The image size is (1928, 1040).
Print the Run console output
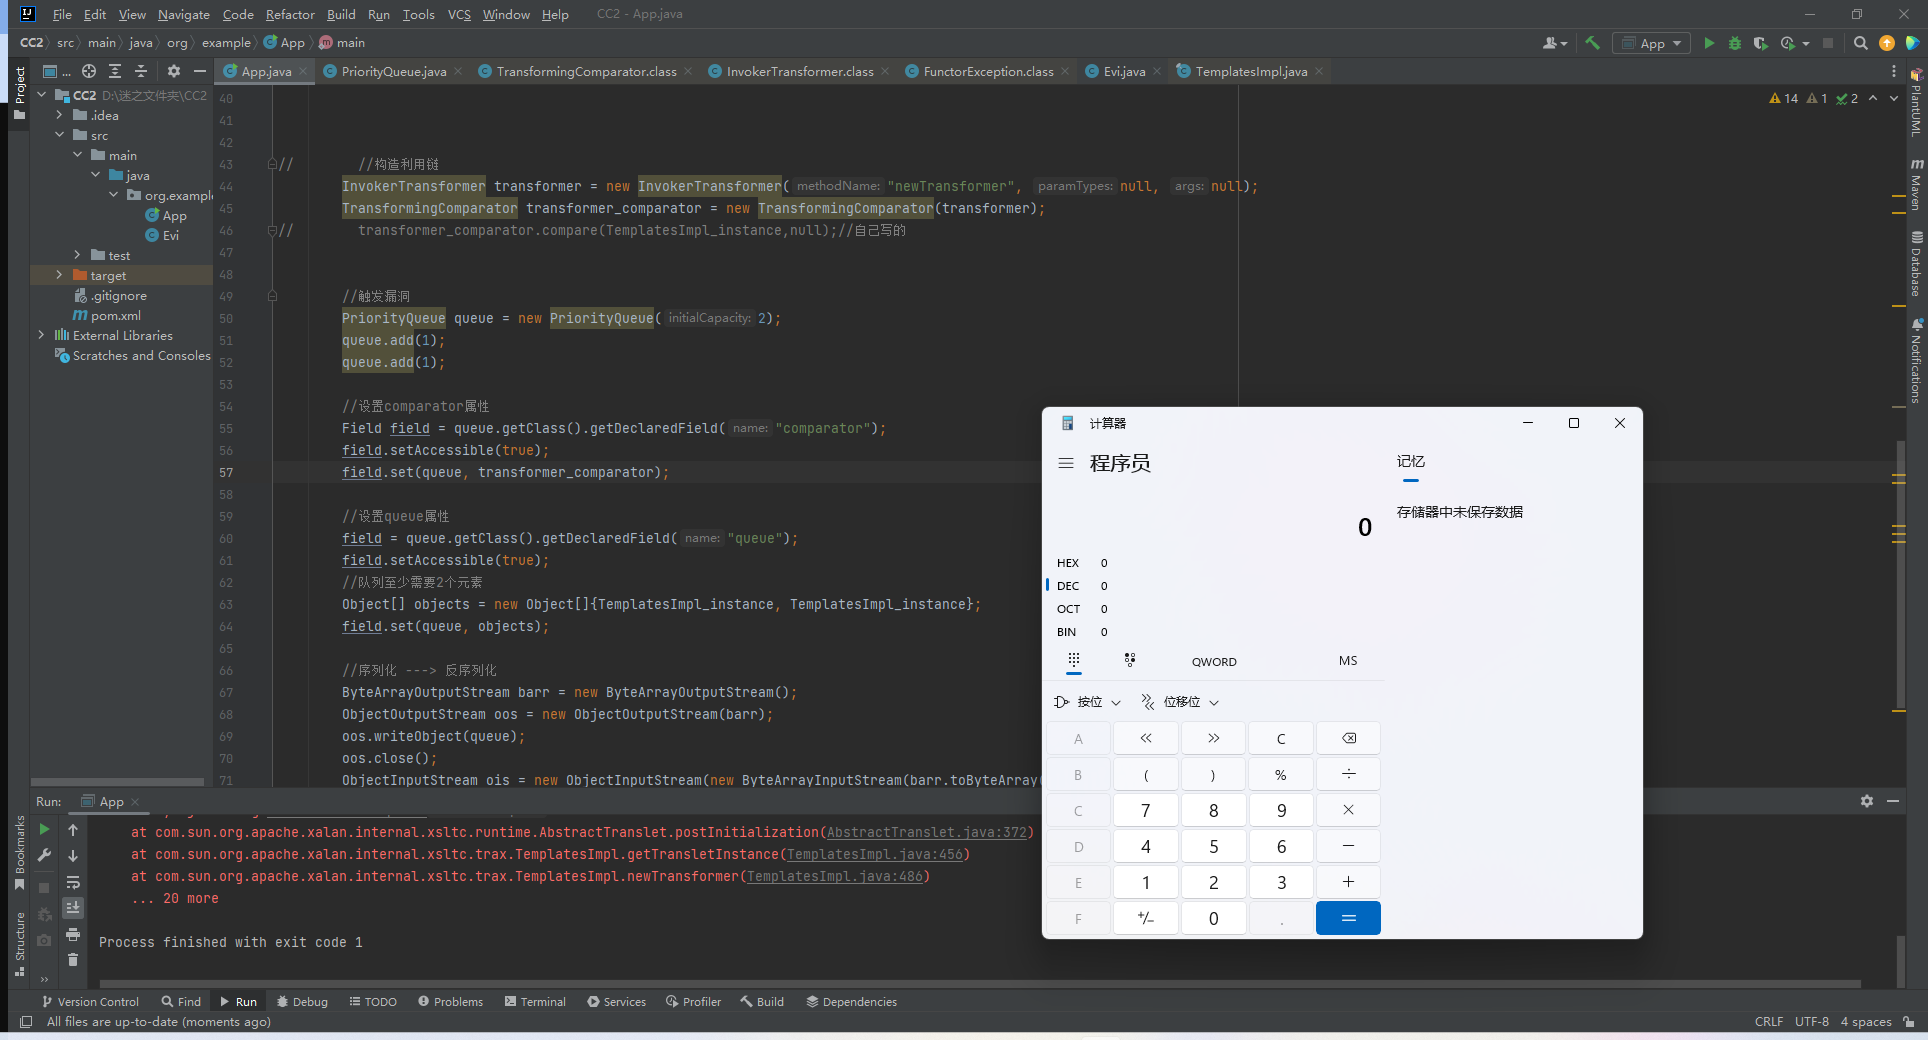73,934
